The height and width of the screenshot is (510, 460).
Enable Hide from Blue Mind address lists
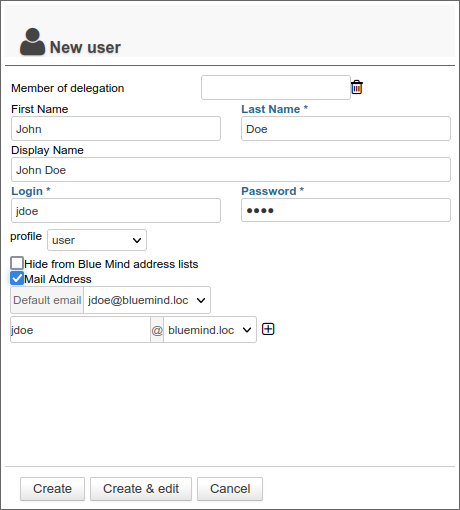[x=17, y=263]
